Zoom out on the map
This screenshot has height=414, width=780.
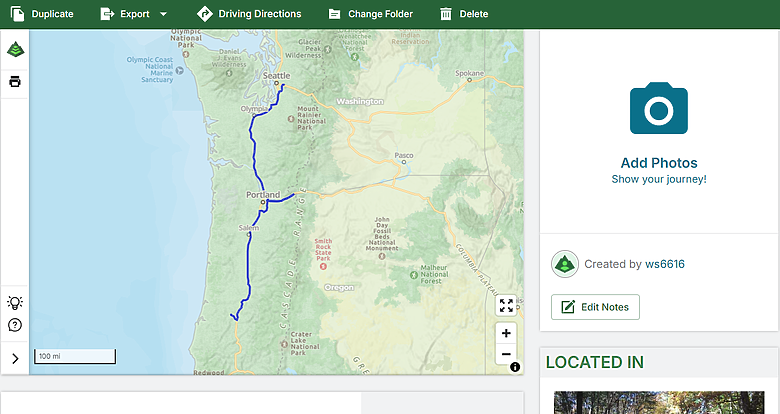coord(506,354)
